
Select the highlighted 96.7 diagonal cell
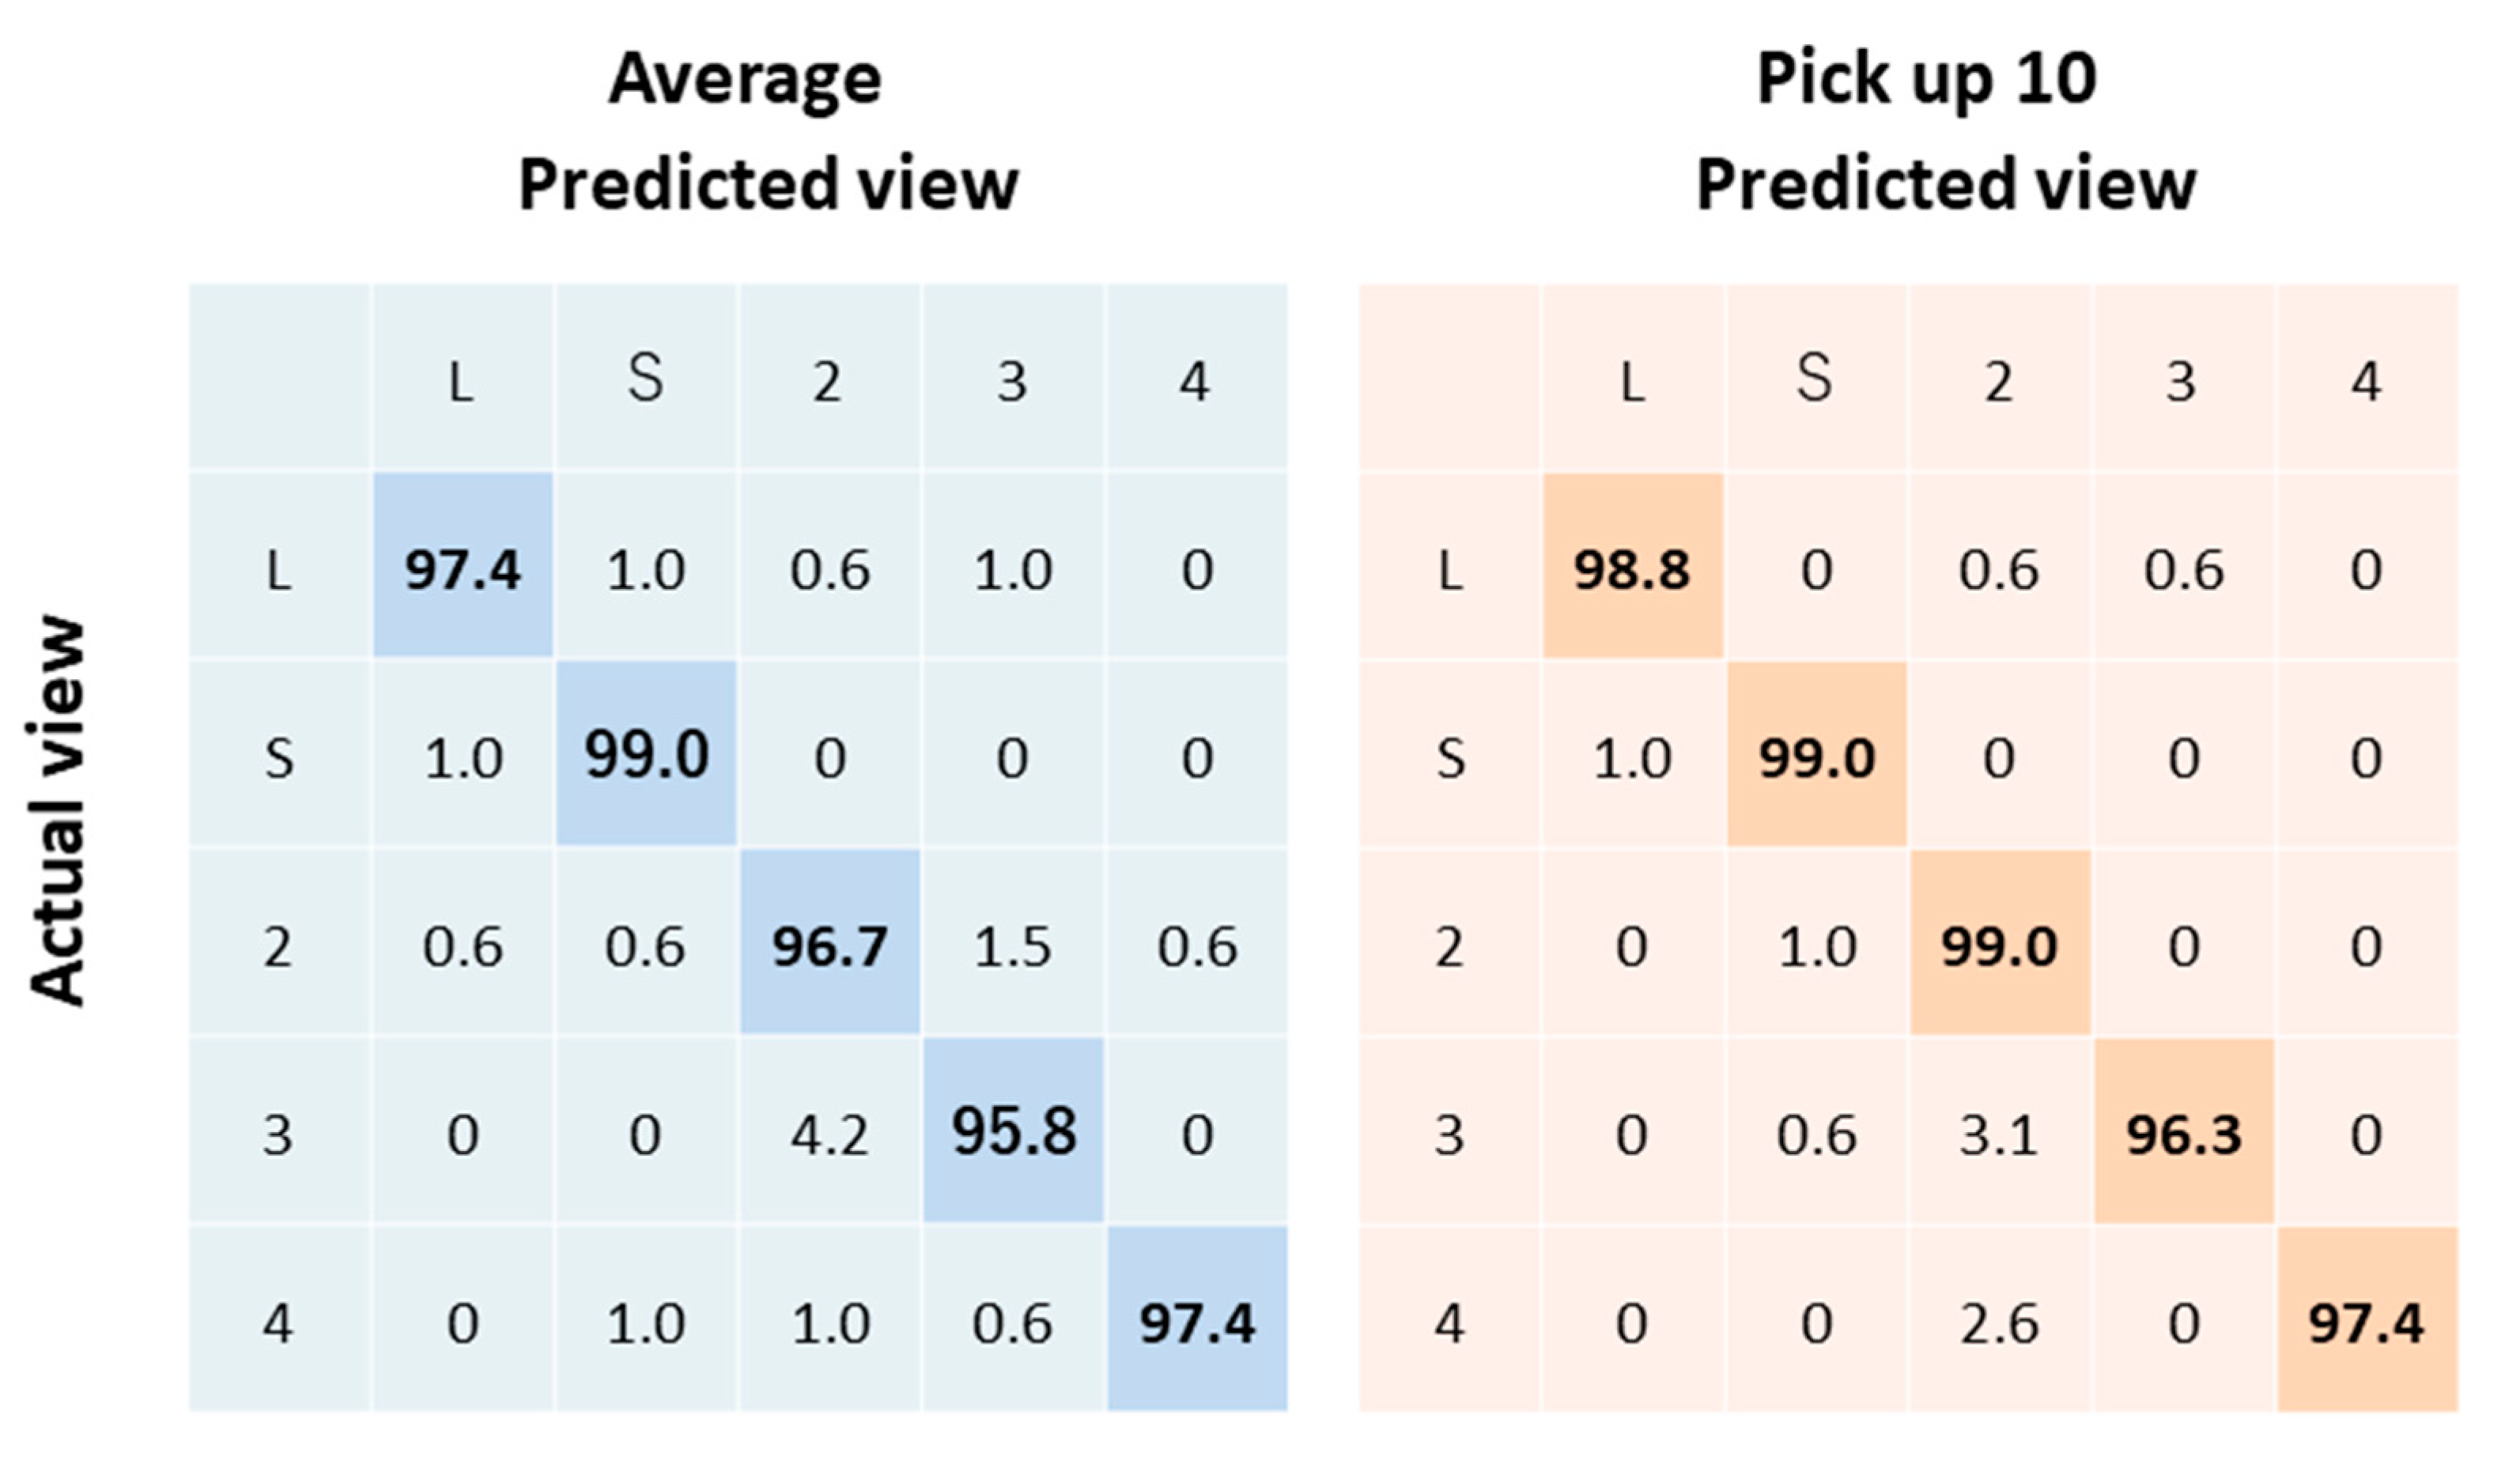coord(829,945)
